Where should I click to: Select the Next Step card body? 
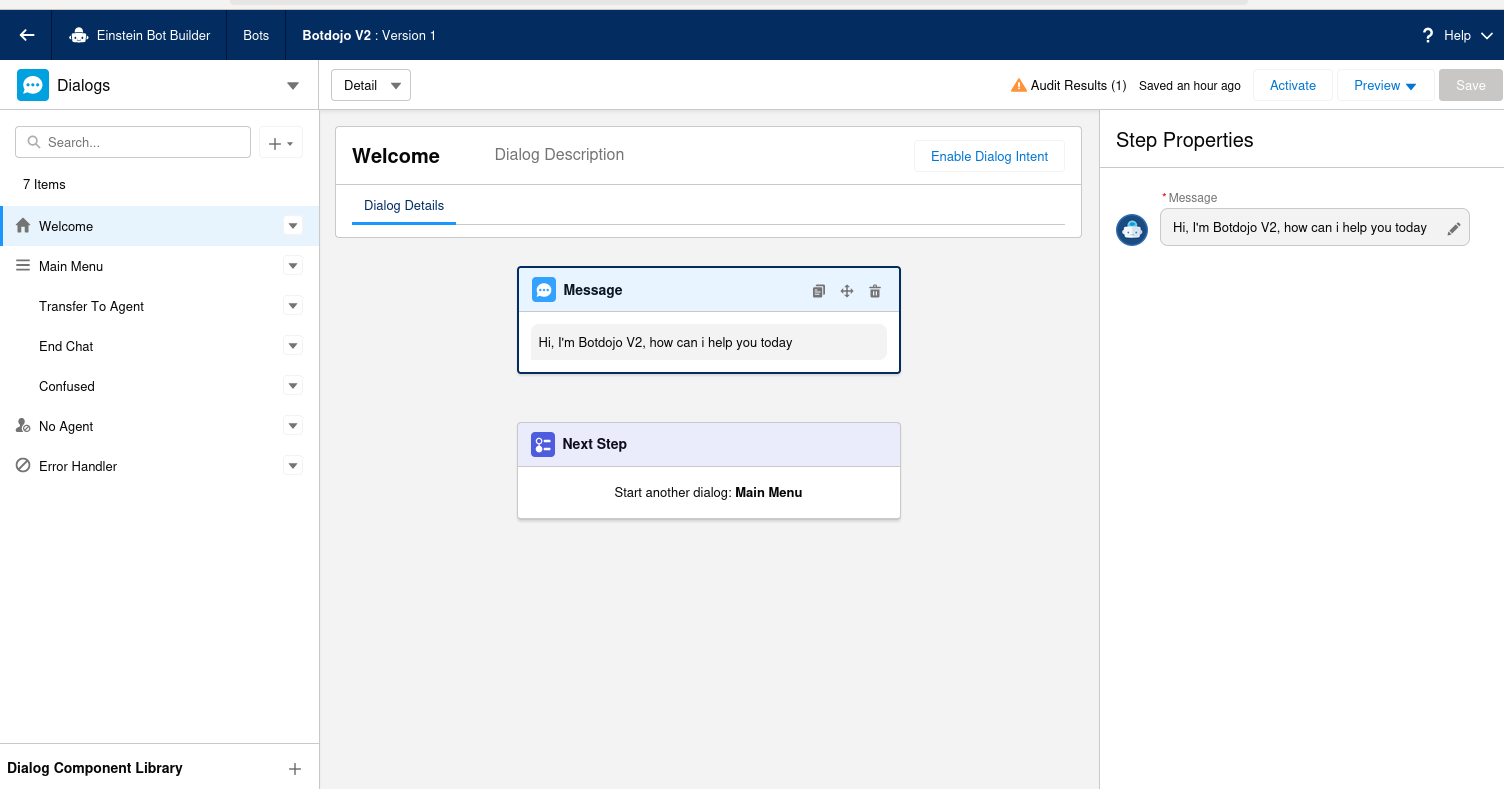[x=709, y=492]
